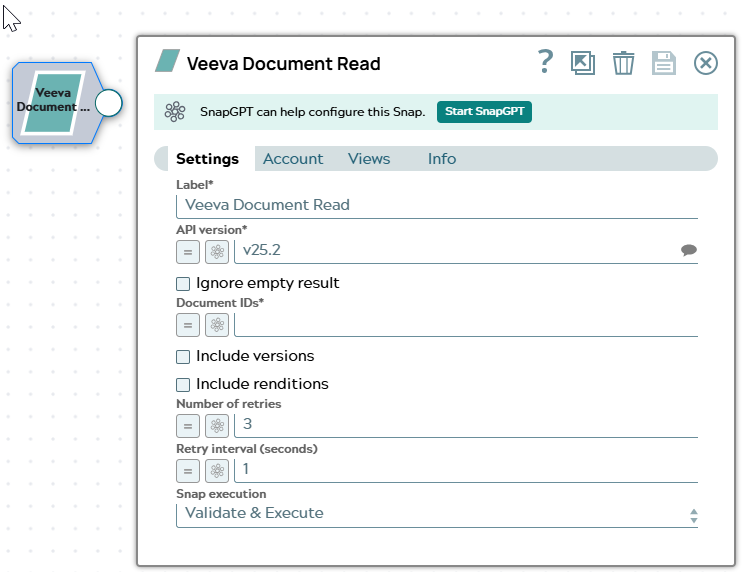Save settings with the floppy disk icon
This screenshot has width=743, height=572.
tap(663, 63)
